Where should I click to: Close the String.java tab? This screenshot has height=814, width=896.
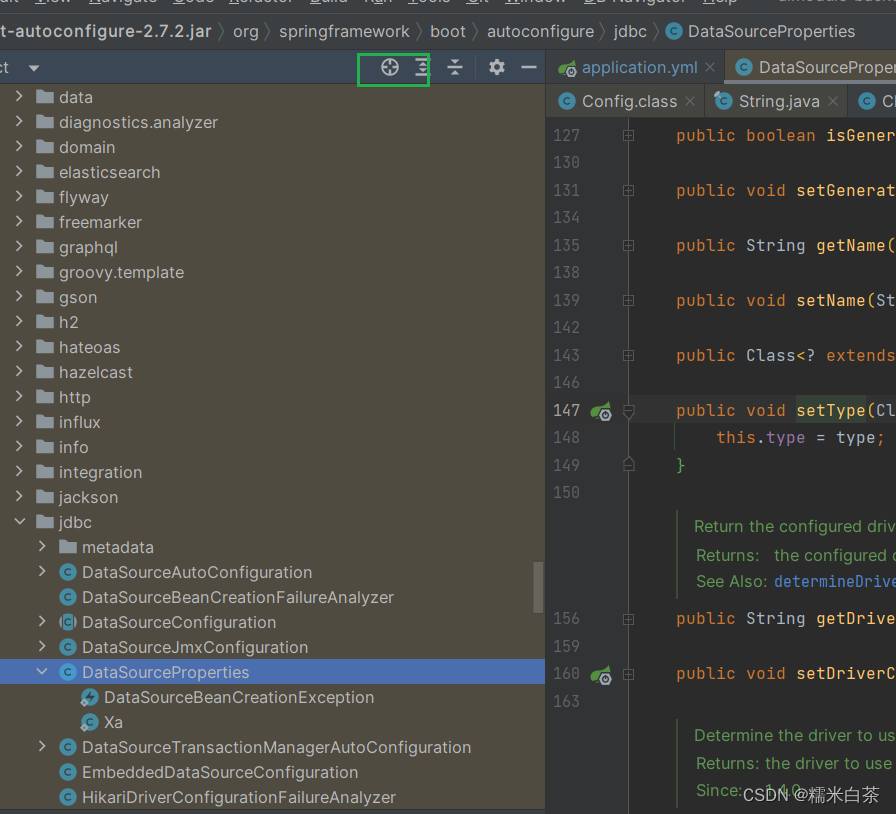[833, 101]
